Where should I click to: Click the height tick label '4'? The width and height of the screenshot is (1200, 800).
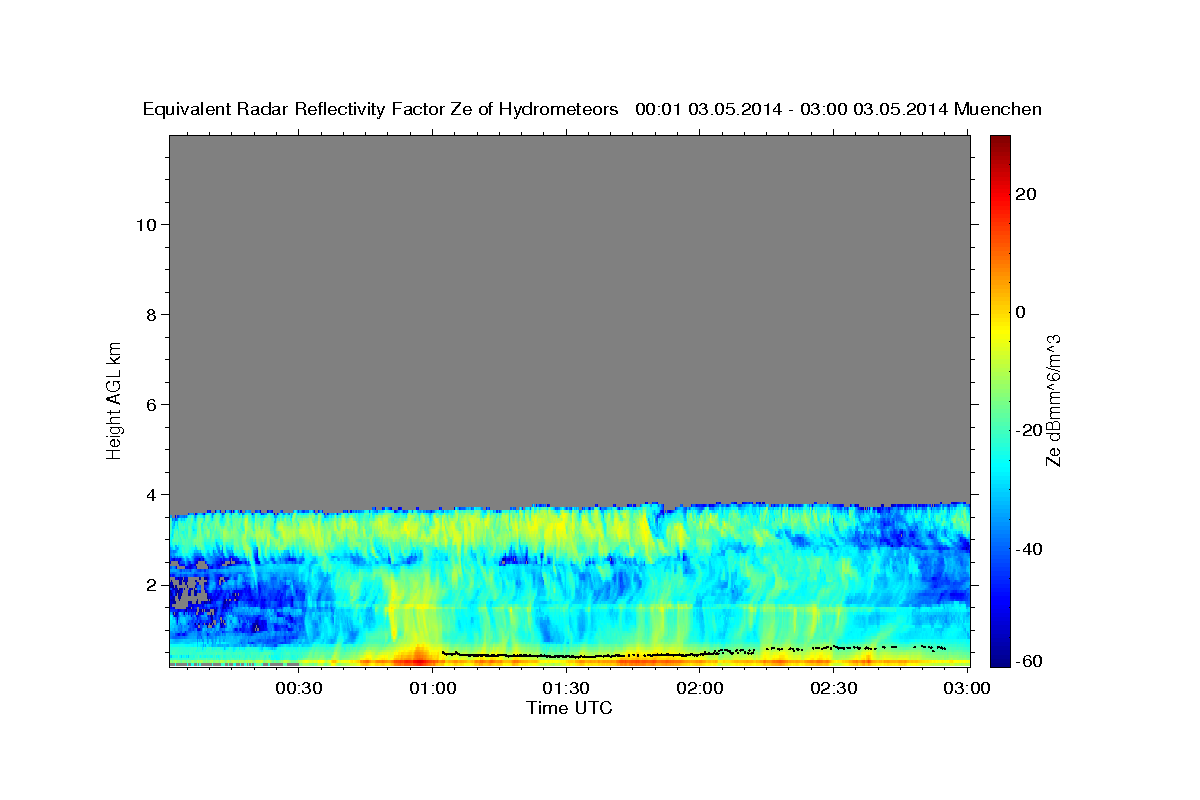151,494
